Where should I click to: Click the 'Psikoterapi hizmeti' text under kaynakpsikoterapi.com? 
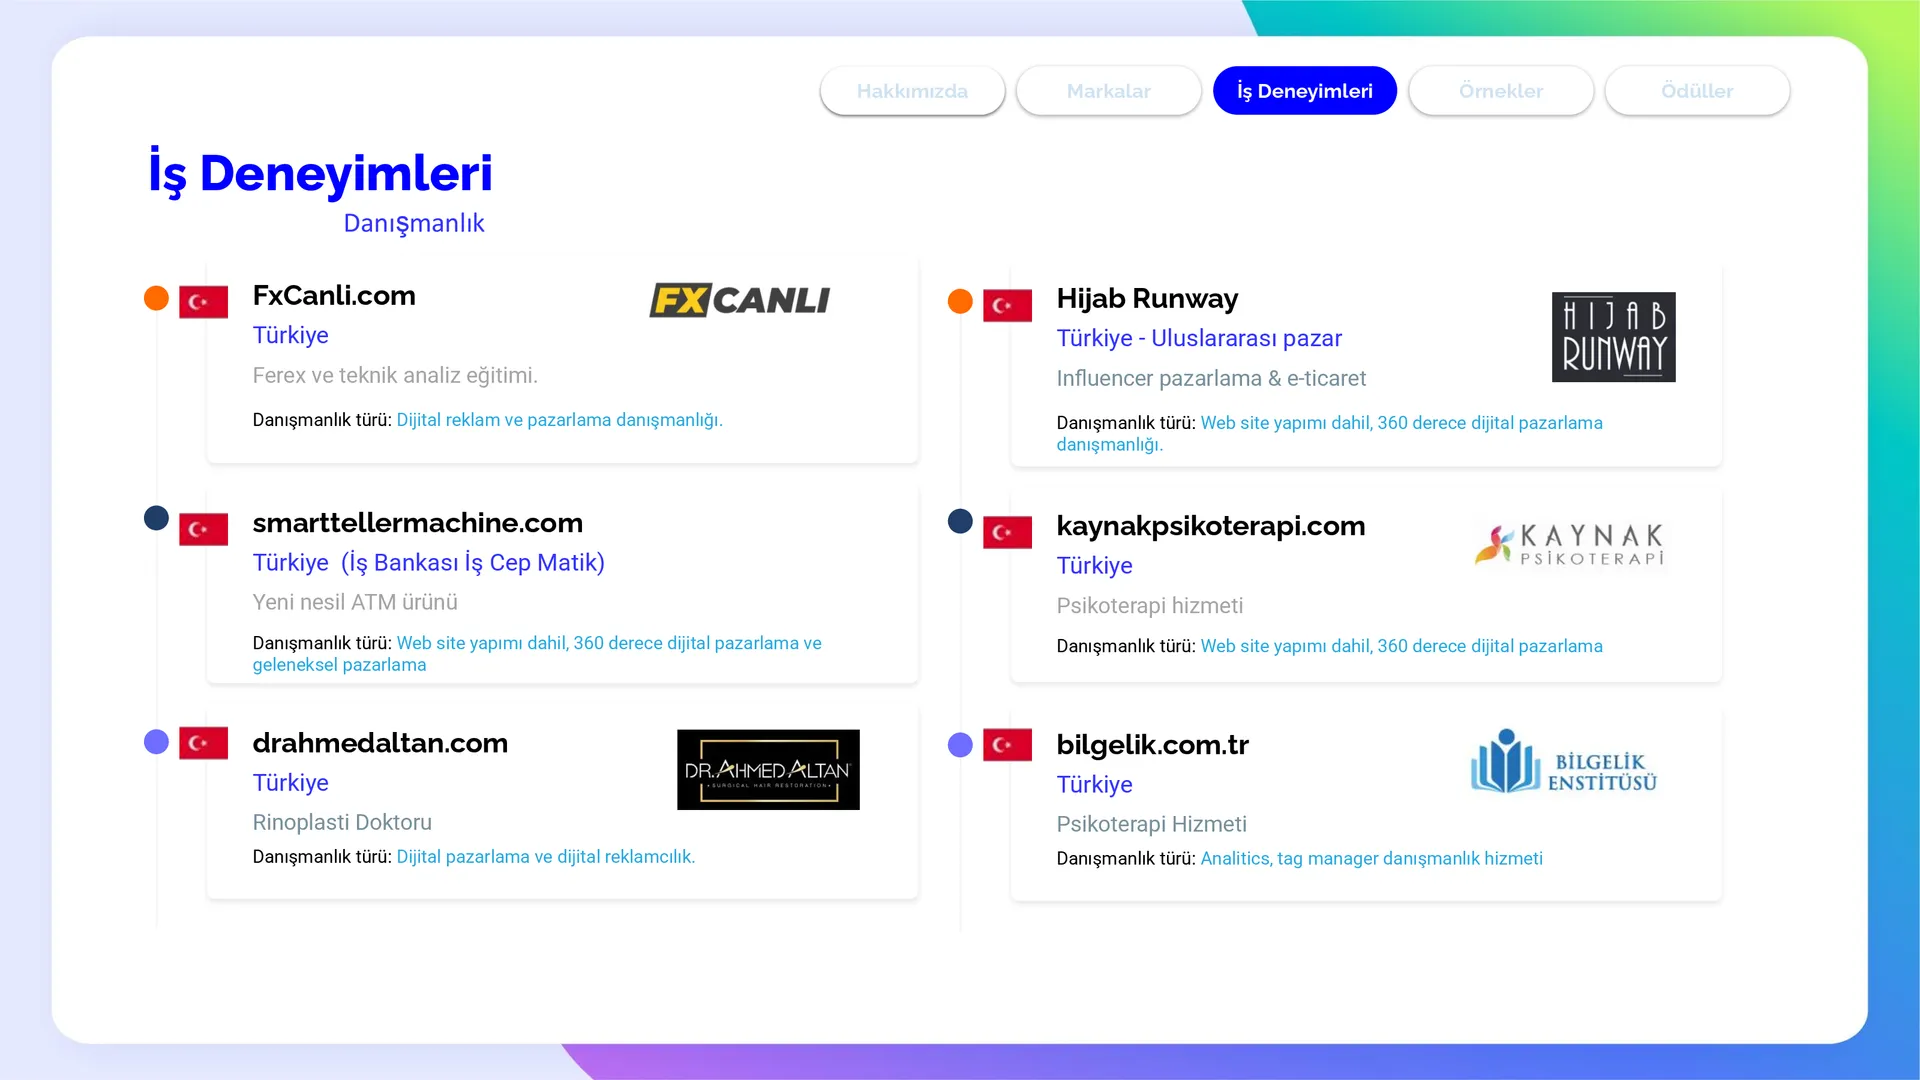pyautogui.click(x=1150, y=606)
